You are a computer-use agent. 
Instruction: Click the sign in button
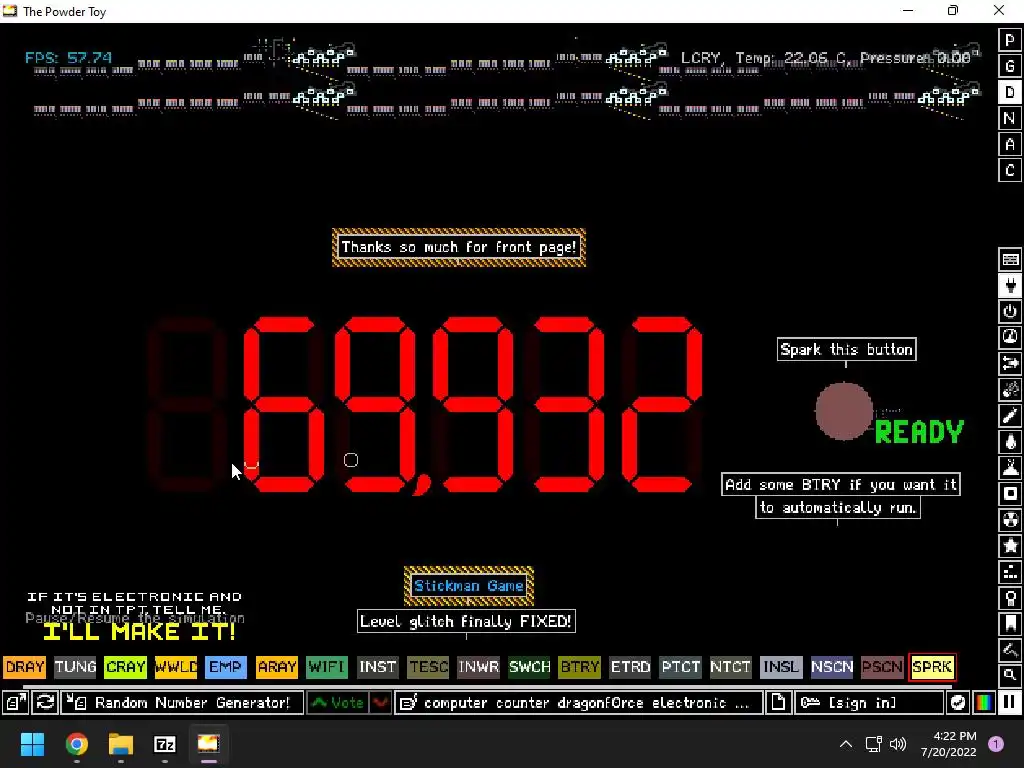(x=869, y=703)
